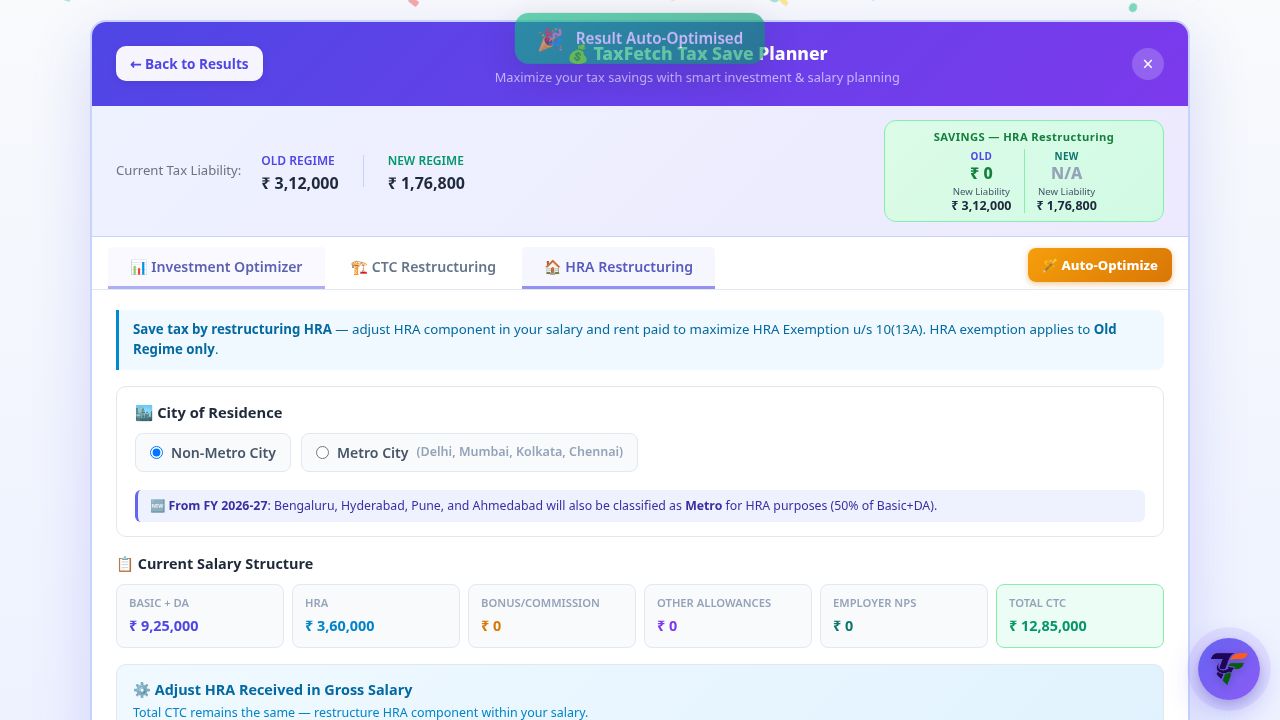Select the HRA Restructuring tab
The image size is (1280, 720).
(x=618, y=267)
